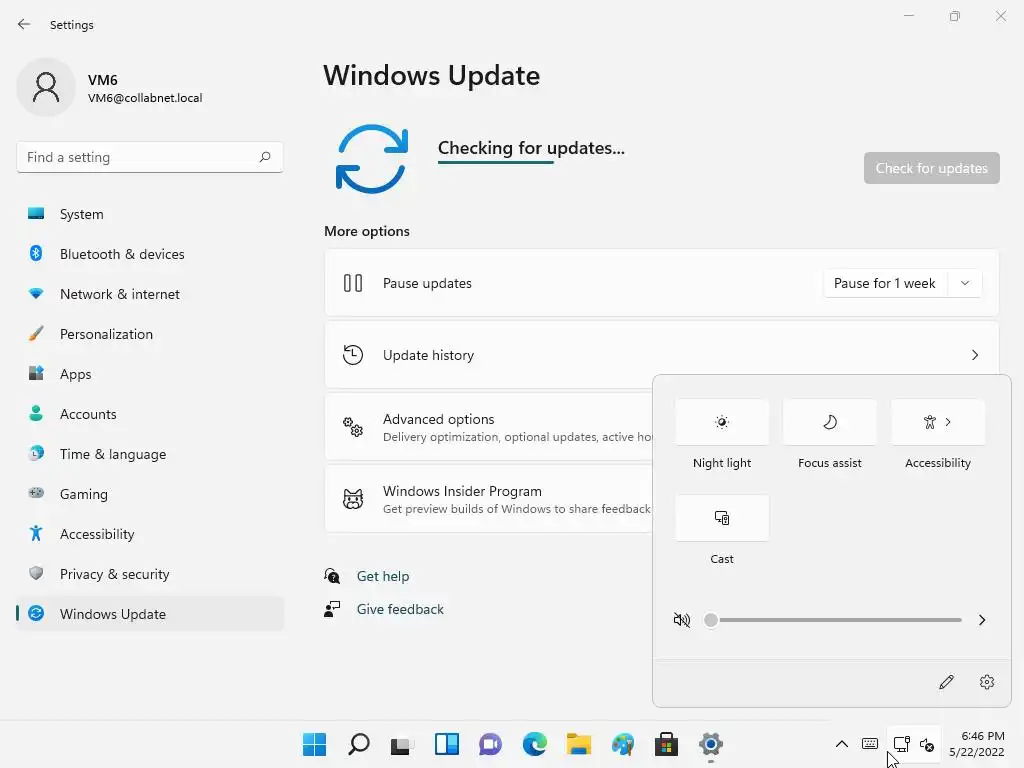Unmute using the volume speaker icon
The image size is (1024, 768).
[682, 620]
